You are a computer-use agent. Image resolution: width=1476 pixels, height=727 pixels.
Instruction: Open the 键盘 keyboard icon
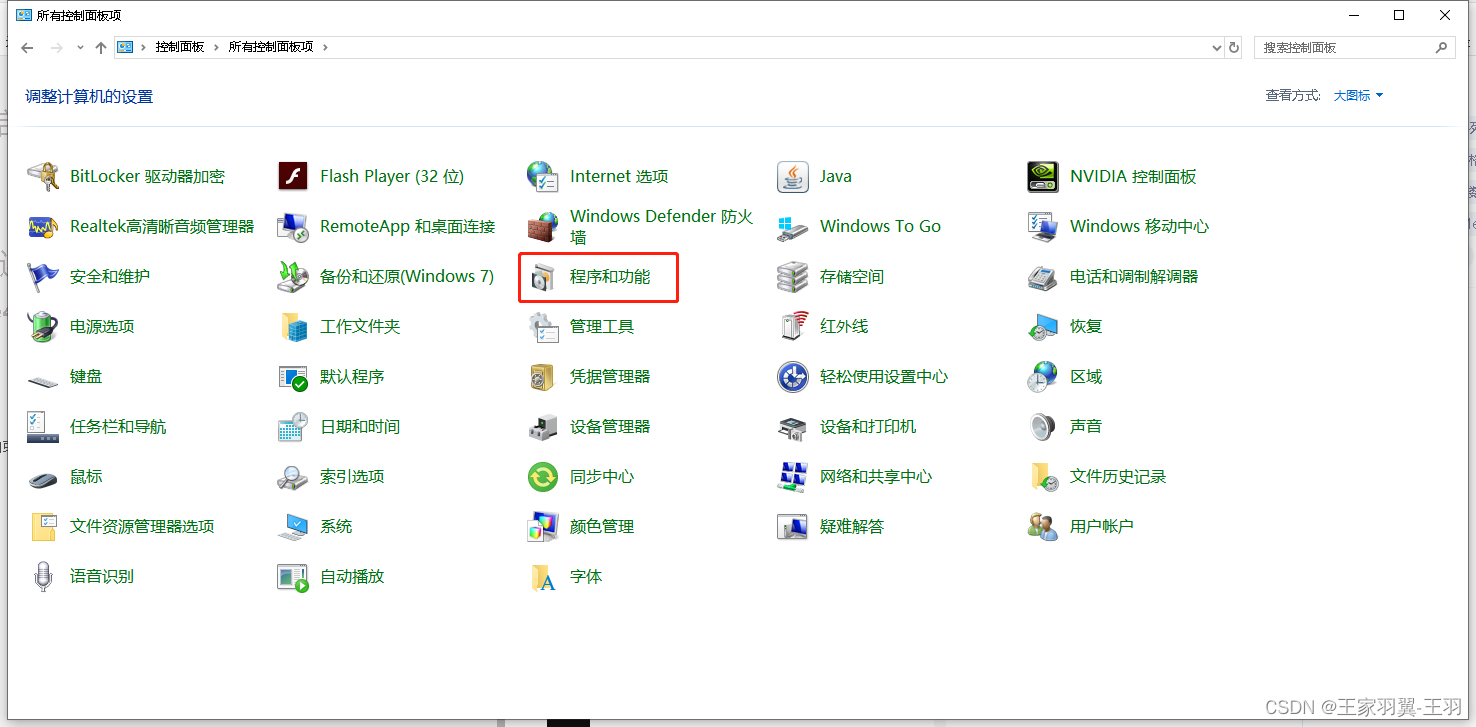click(x=43, y=380)
